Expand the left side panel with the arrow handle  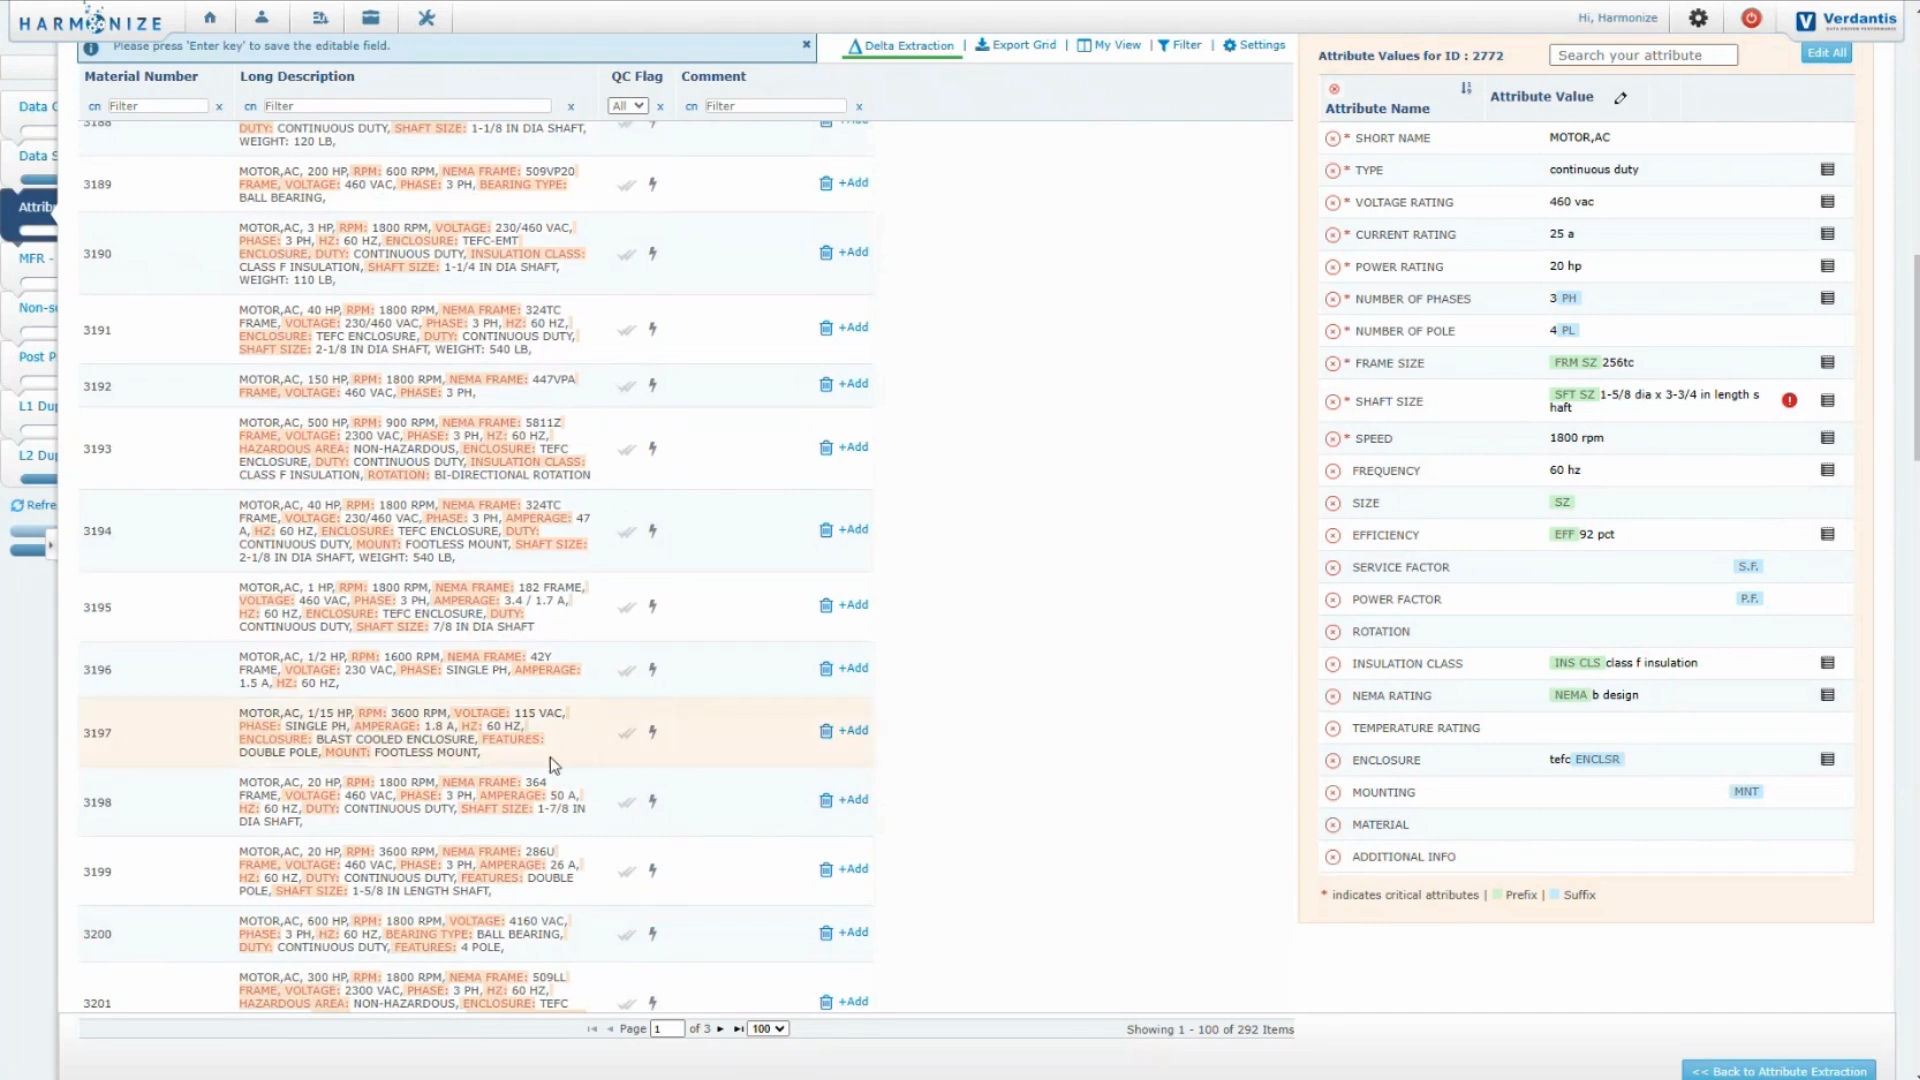(x=50, y=545)
